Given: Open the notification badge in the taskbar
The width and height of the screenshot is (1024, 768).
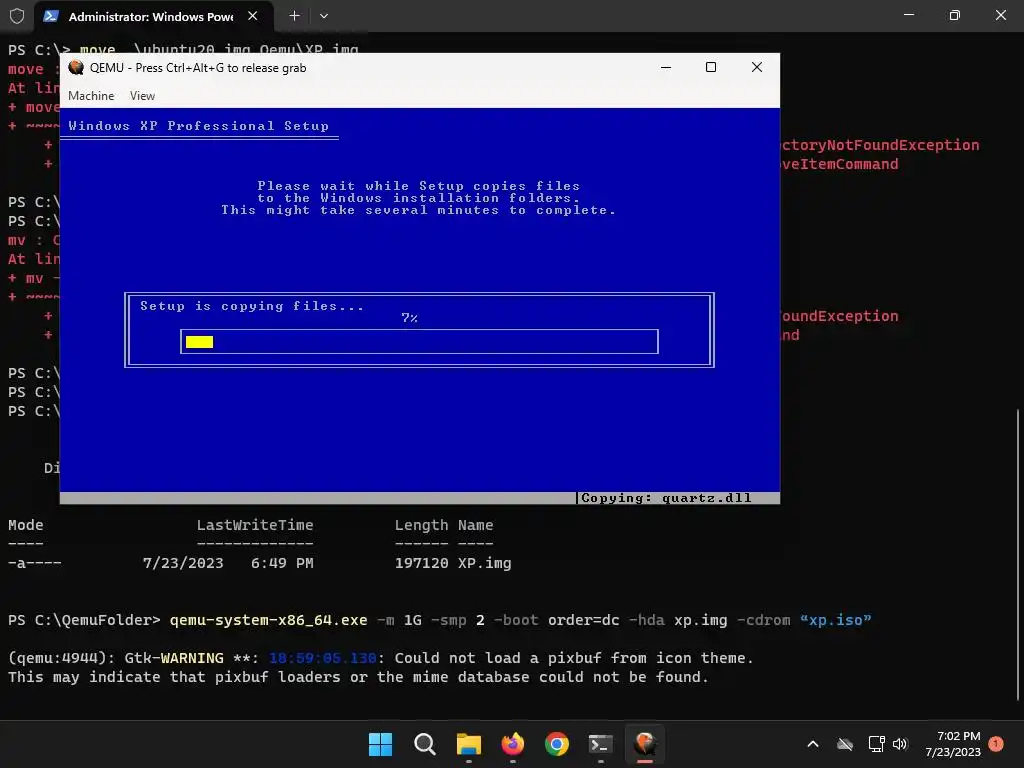Looking at the screenshot, I should pos(995,744).
